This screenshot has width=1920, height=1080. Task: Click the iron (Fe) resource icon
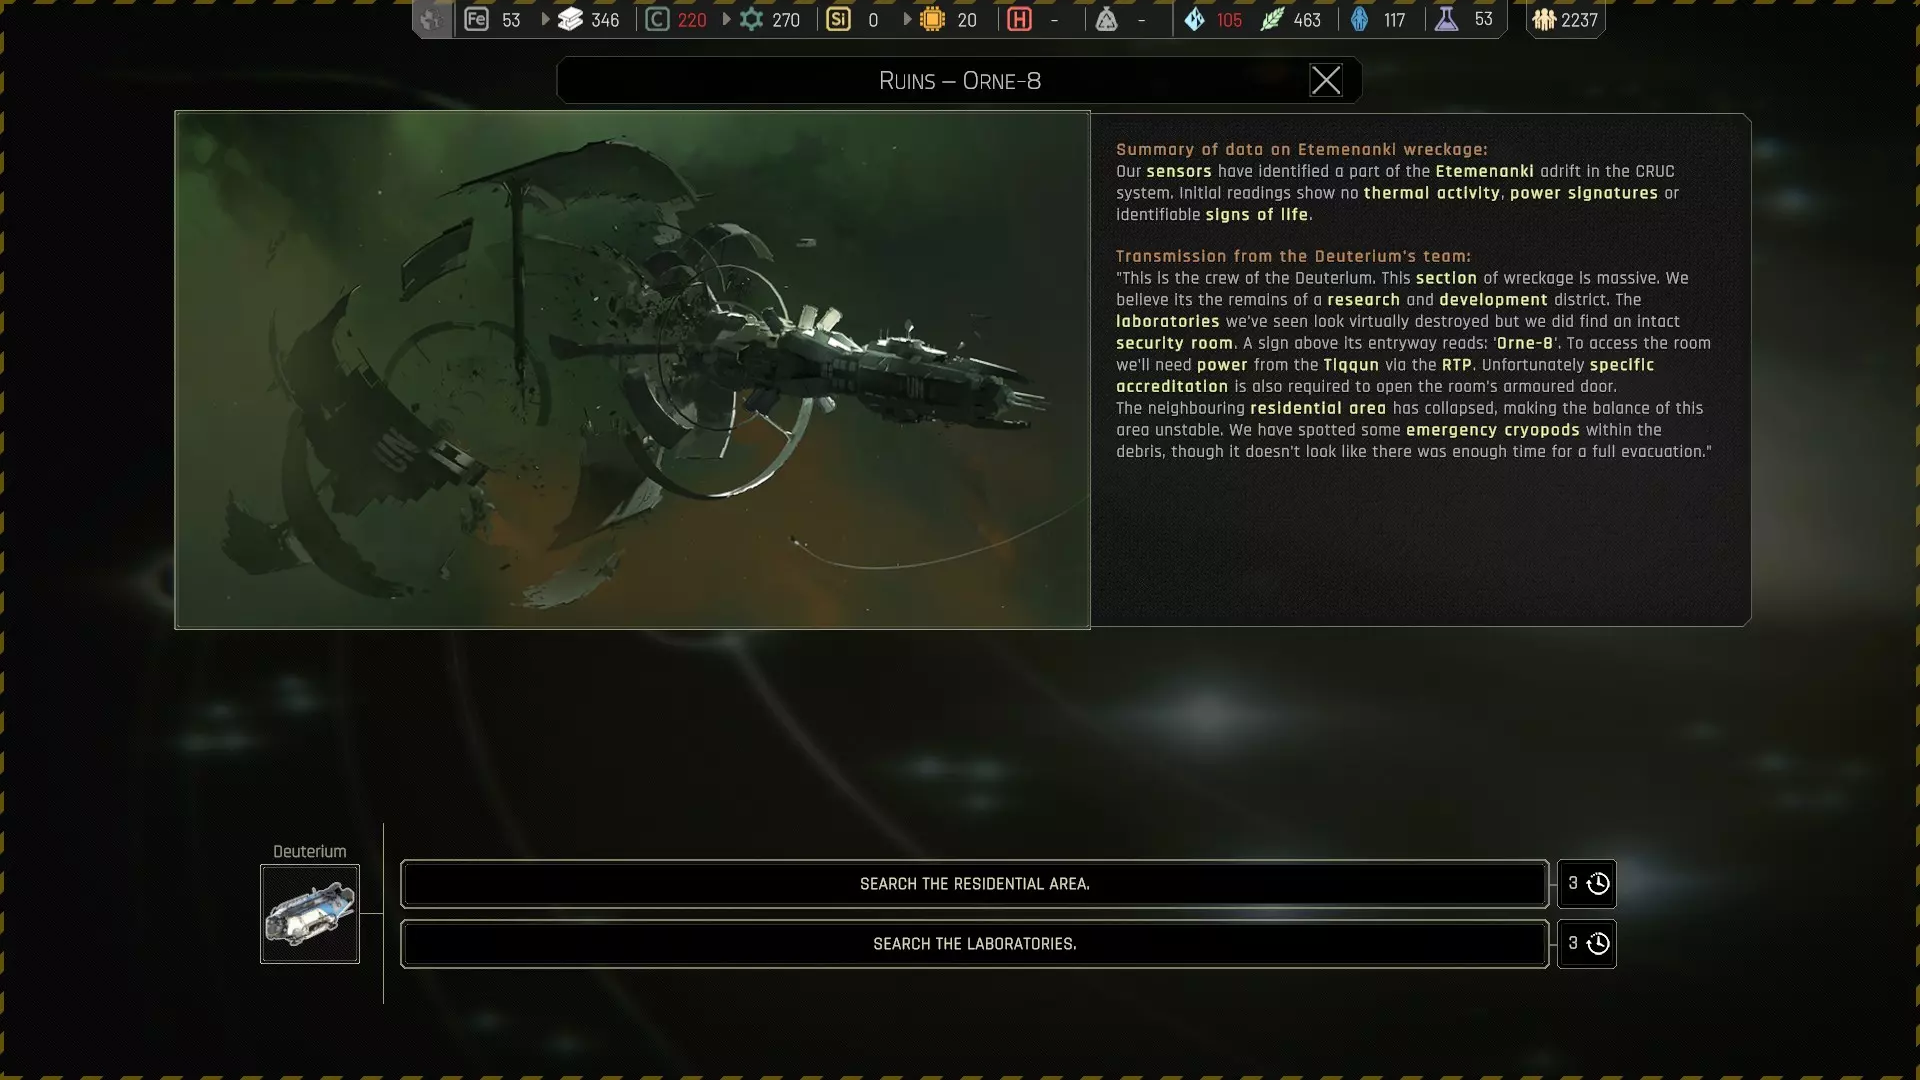coord(476,19)
